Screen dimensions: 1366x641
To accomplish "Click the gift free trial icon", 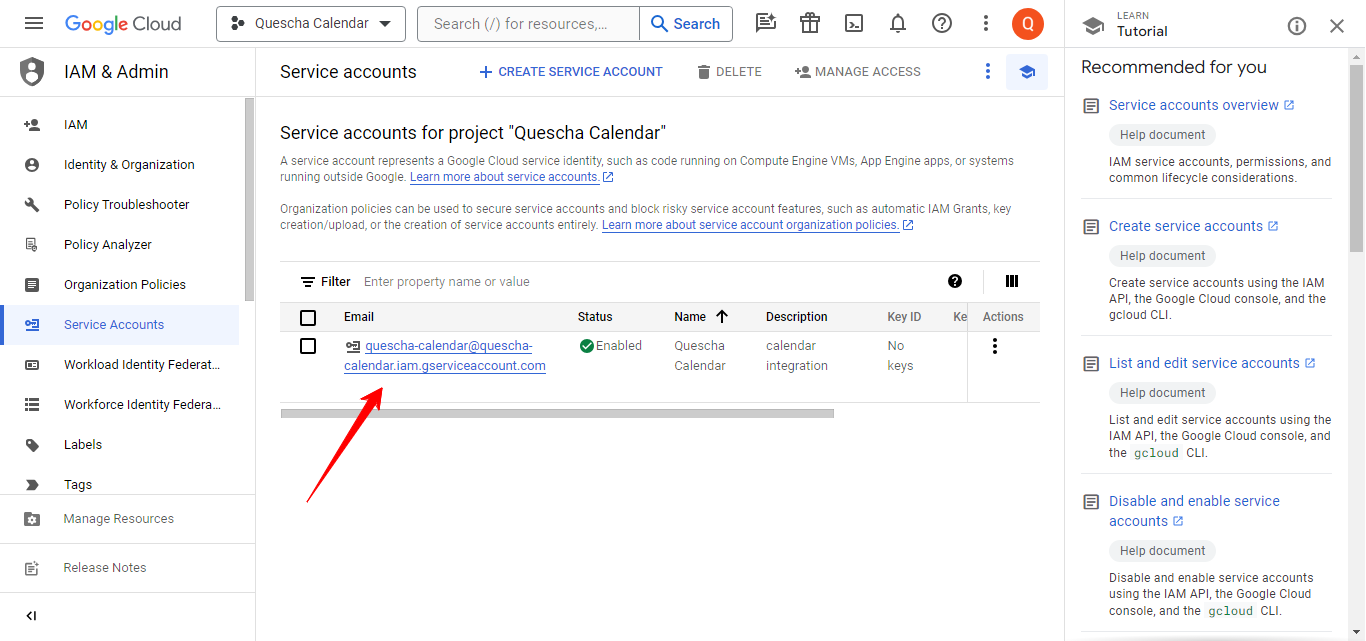I will (810, 23).
